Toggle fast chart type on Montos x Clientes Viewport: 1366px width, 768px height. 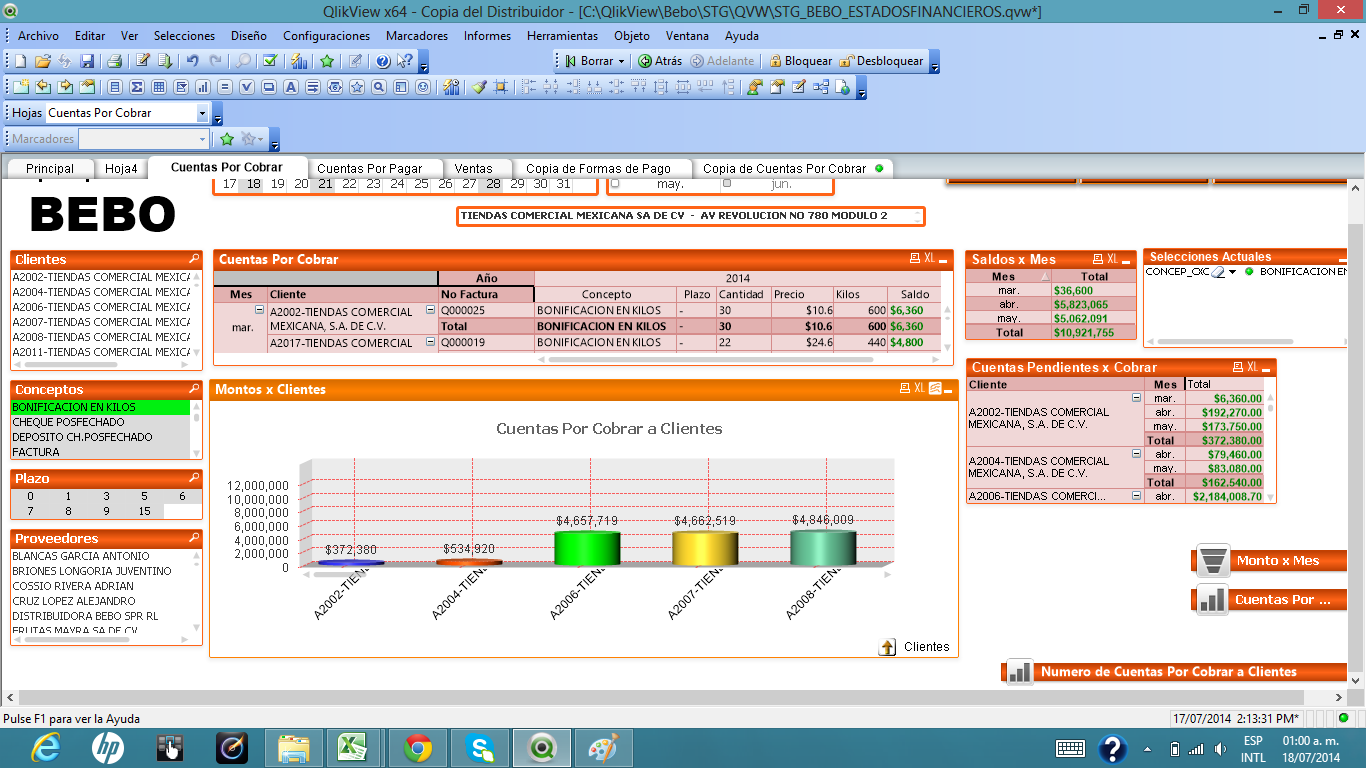[934, 389]
